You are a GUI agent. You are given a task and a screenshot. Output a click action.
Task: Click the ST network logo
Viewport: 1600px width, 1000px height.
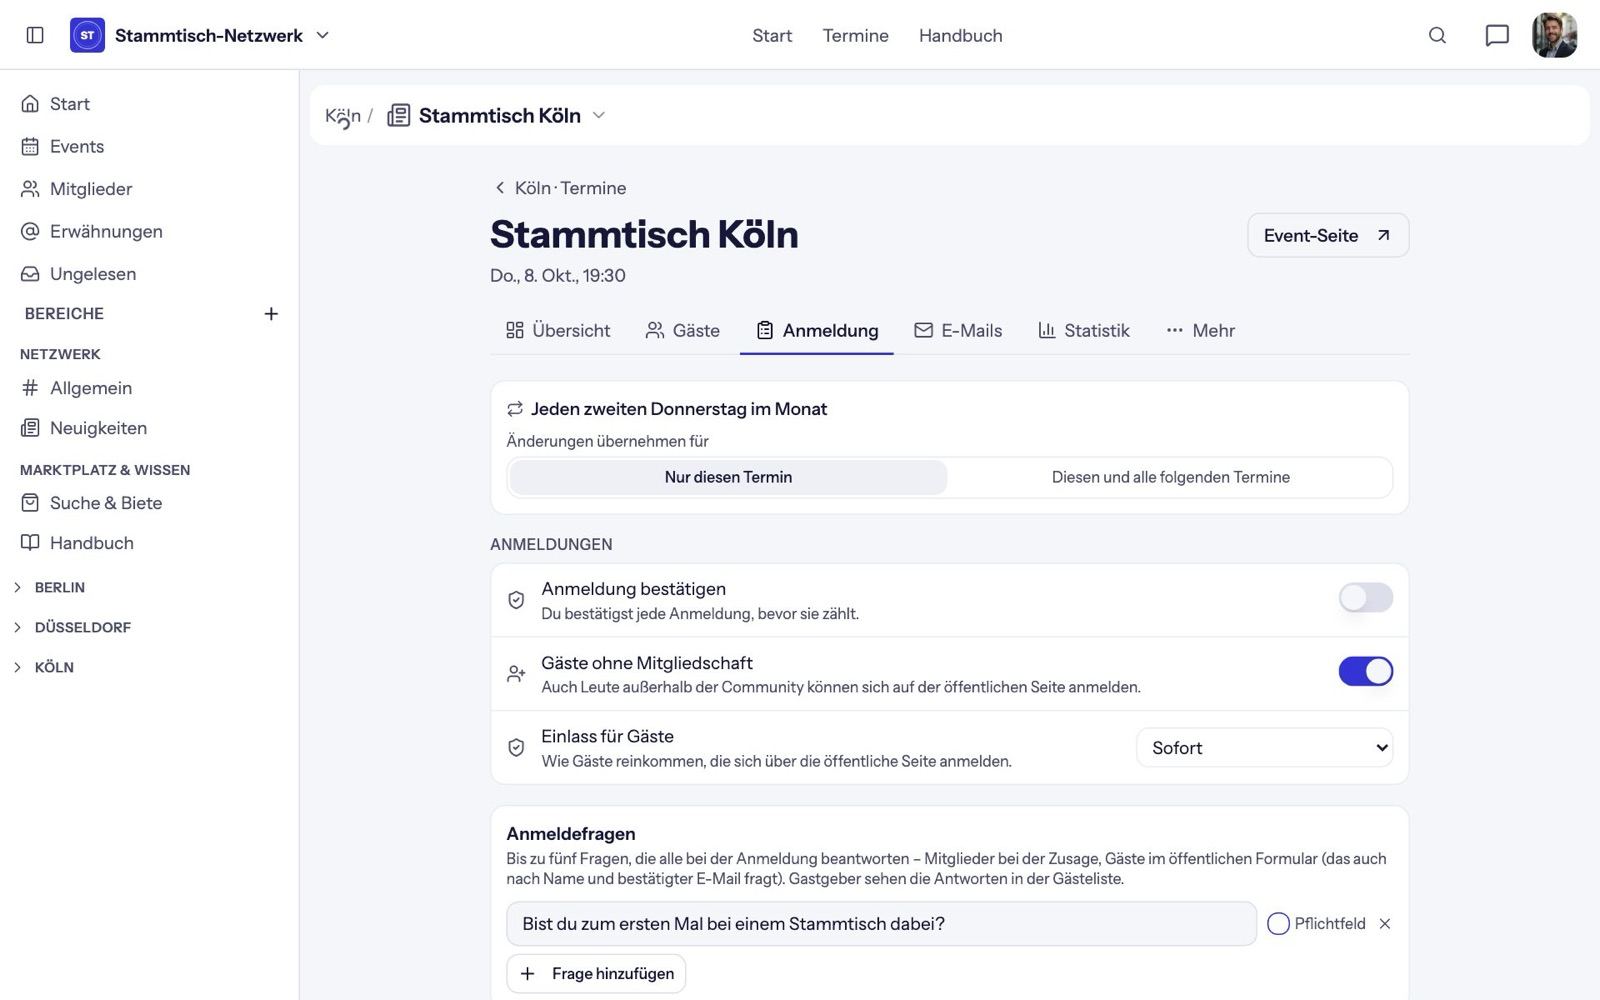pos(87,35)
